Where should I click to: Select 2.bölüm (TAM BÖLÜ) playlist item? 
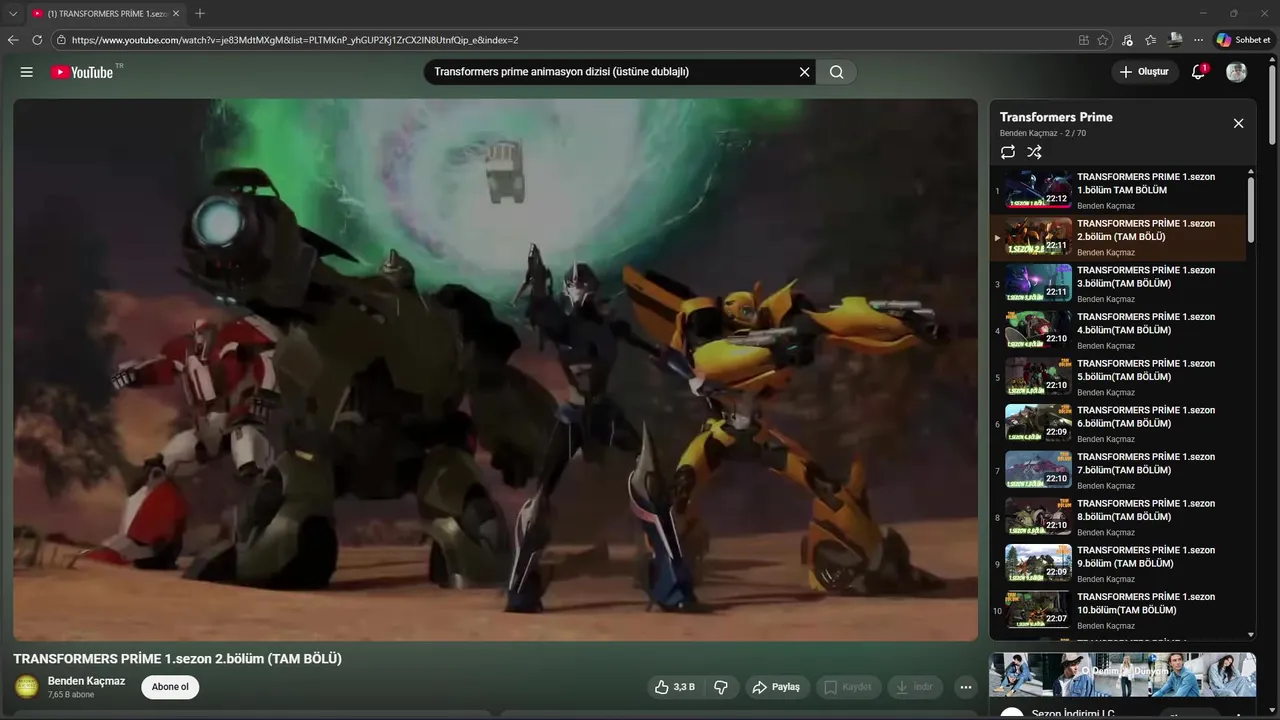[x=1119, y=237]
